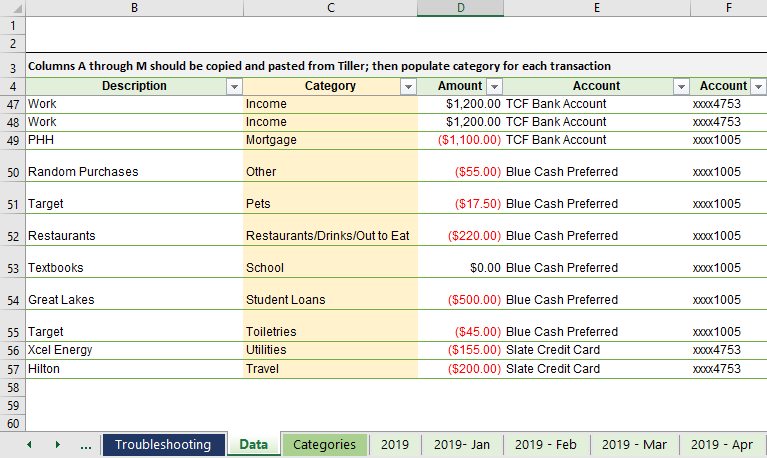
Task: Open the Category column filter dropdown
Action: [408, 87]
